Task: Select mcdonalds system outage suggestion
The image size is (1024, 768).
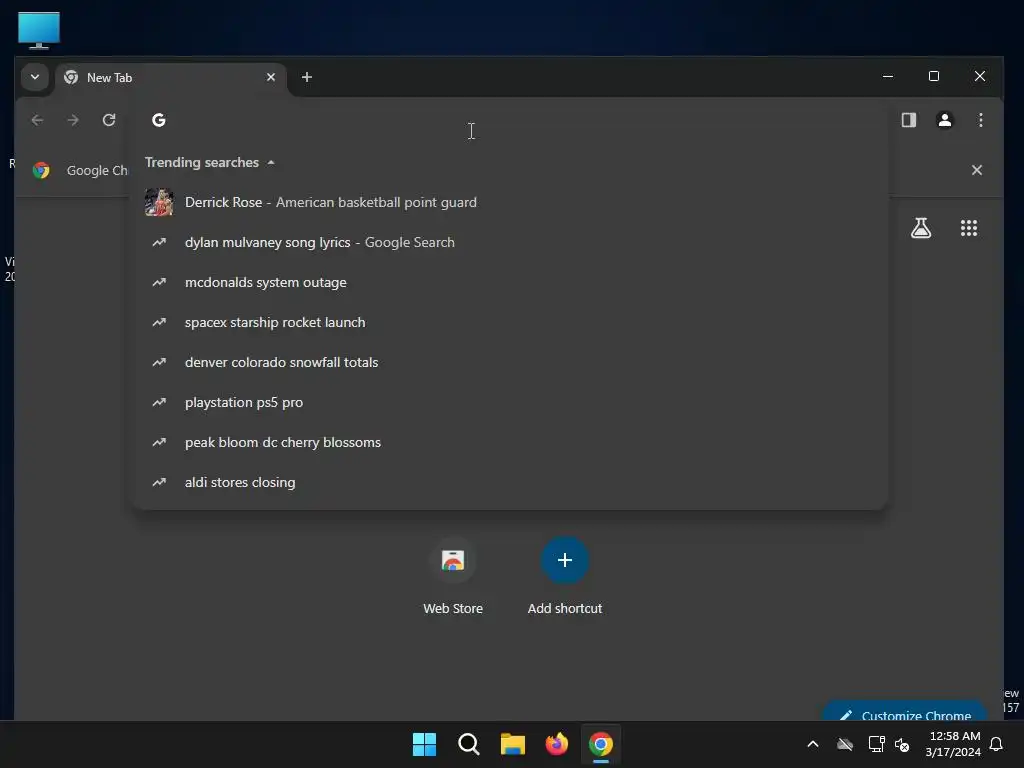Action: [x=510, y=282]
